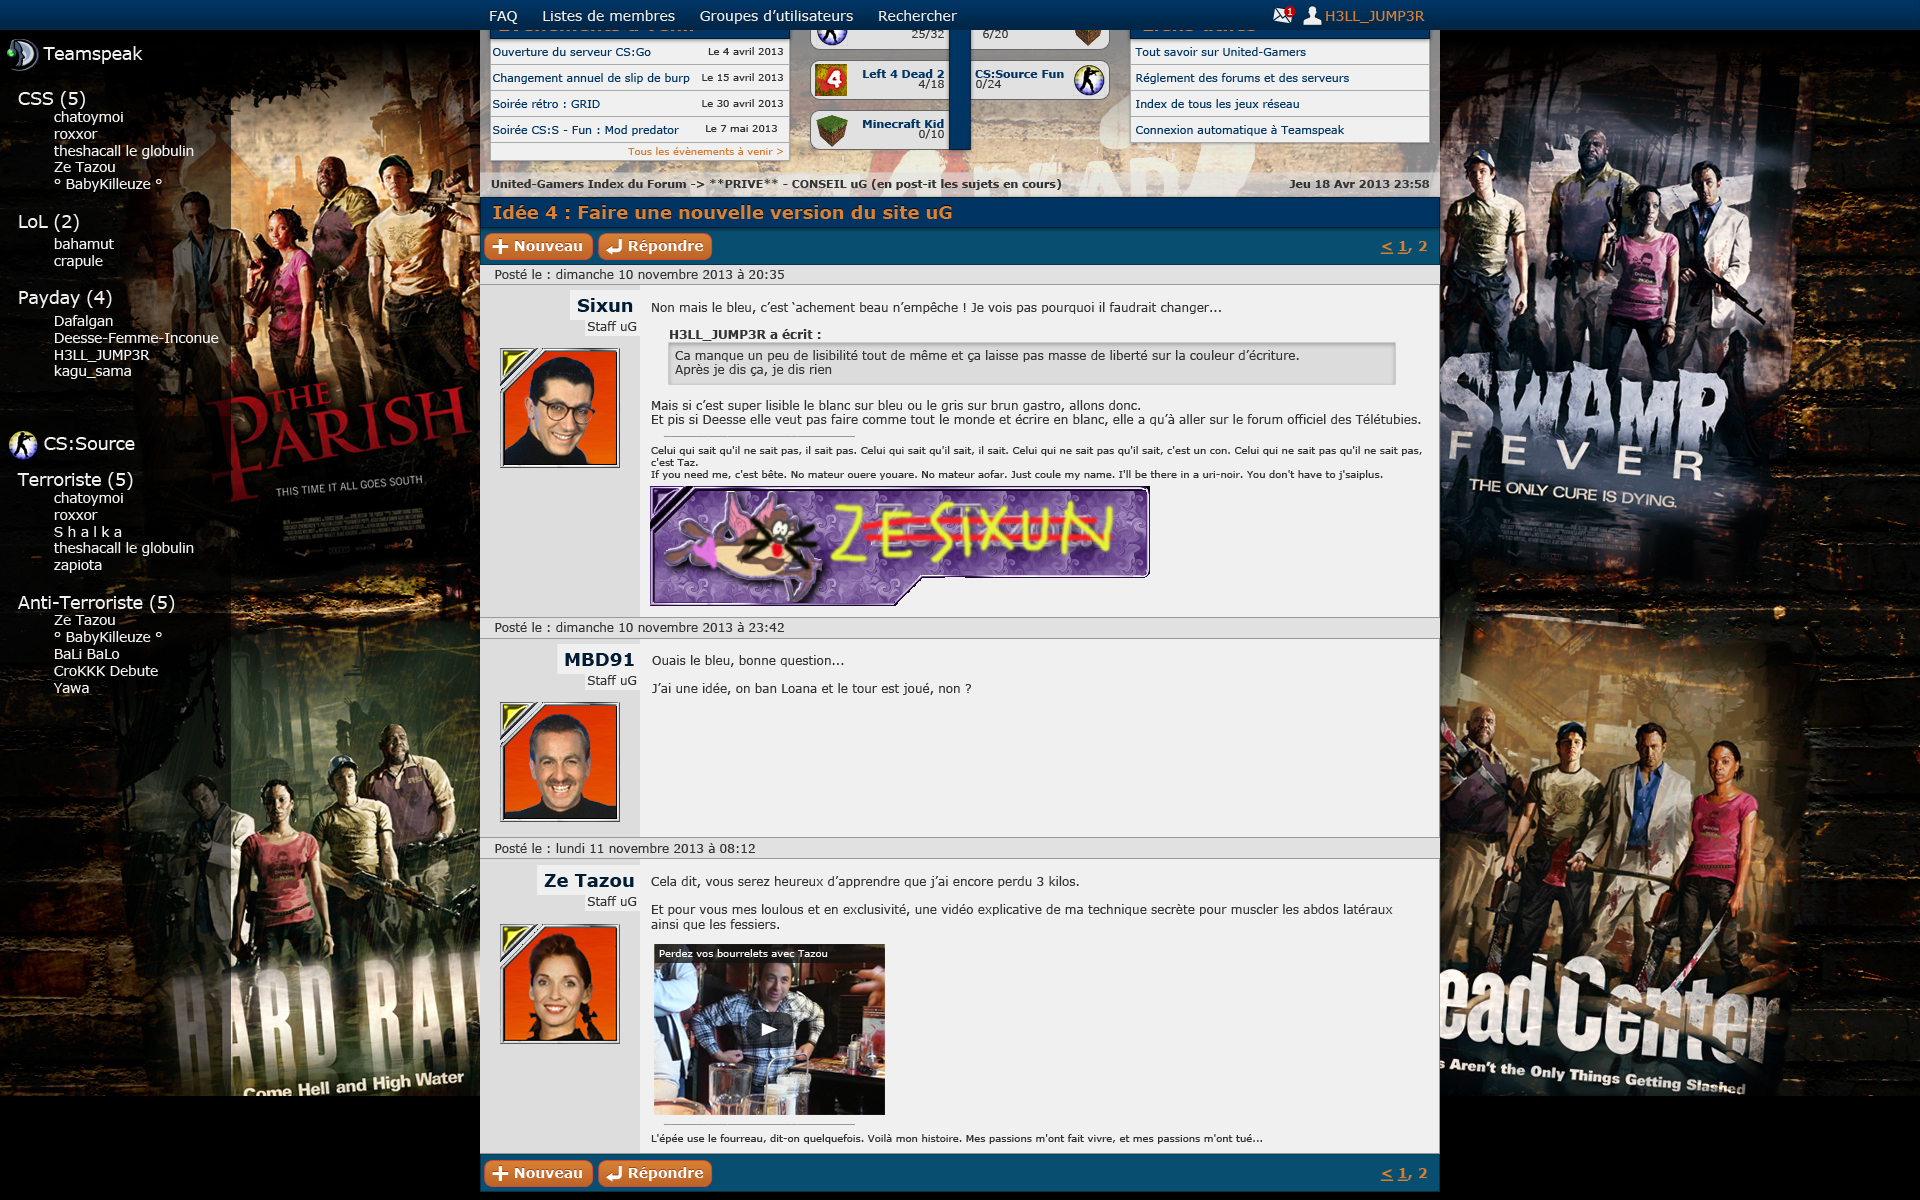Screen dimensions: 1920x1200
Task: Open Ze Tazou's avatar image
Action: (560, 984)
